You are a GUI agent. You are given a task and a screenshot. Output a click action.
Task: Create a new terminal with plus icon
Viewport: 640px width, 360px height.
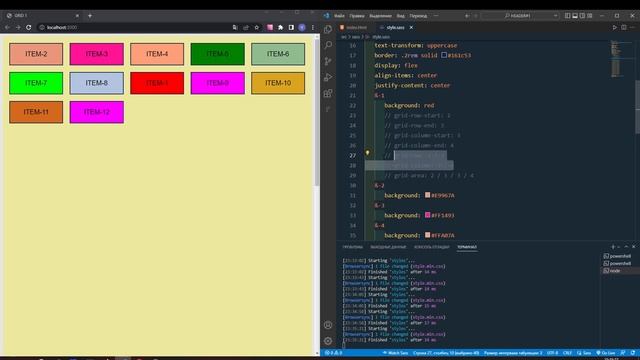pos(613,247)
